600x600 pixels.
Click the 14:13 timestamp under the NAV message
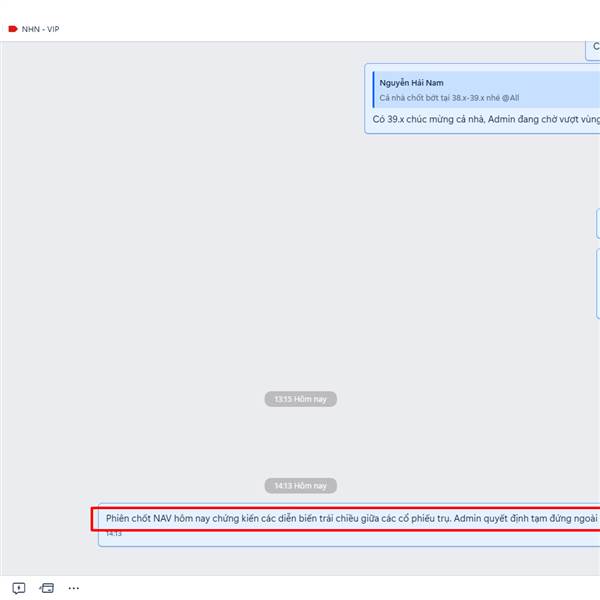click(114, 533)
